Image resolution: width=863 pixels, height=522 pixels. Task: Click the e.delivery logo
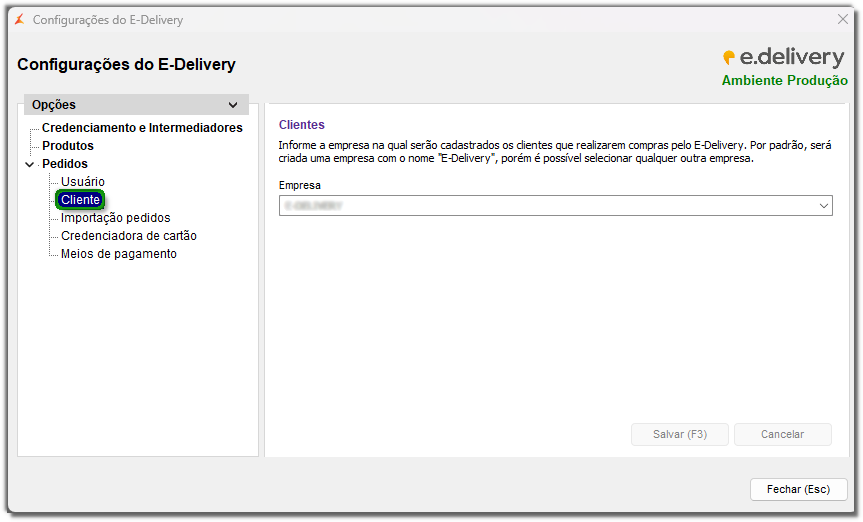click(x=784, y=58)
